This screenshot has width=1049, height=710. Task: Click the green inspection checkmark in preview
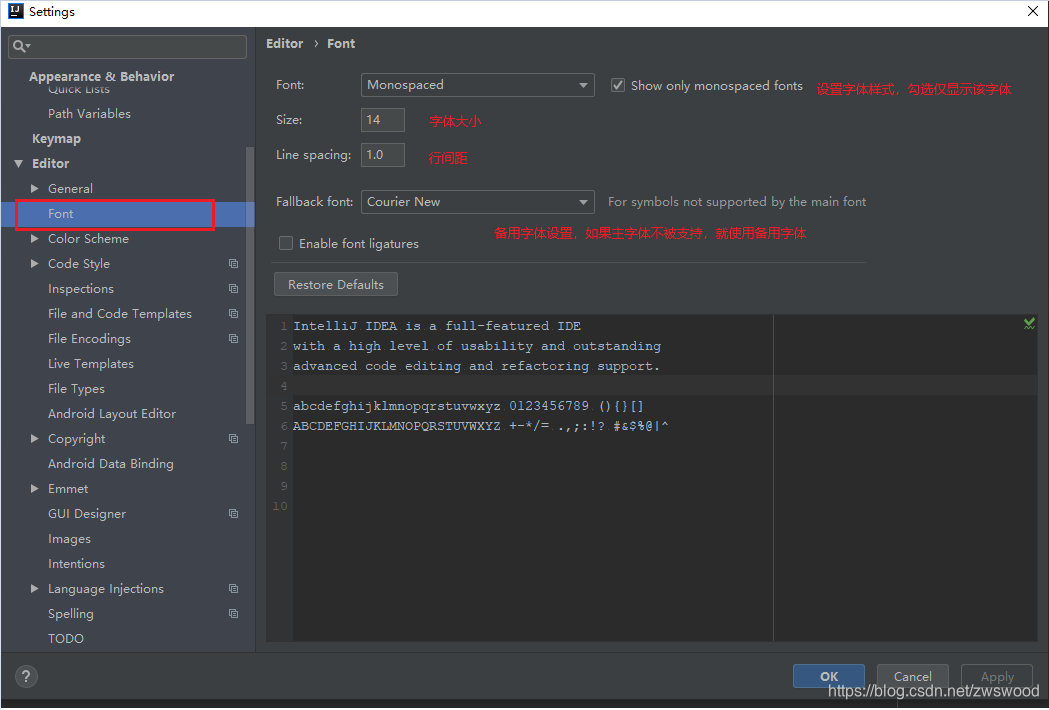(1029, 324)
